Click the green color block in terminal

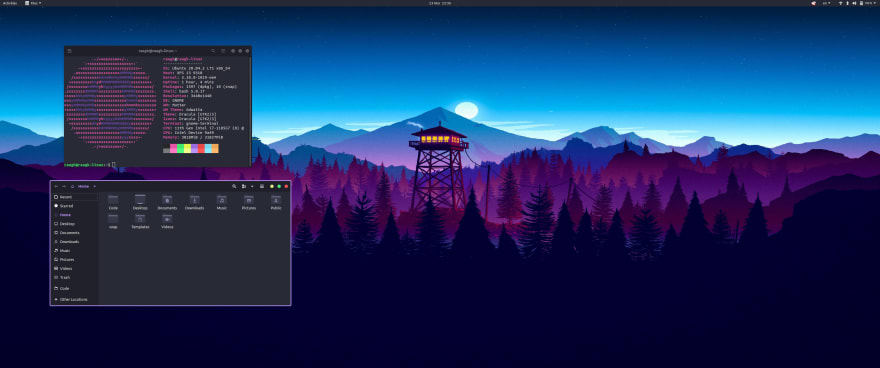[x=180, y=149]
